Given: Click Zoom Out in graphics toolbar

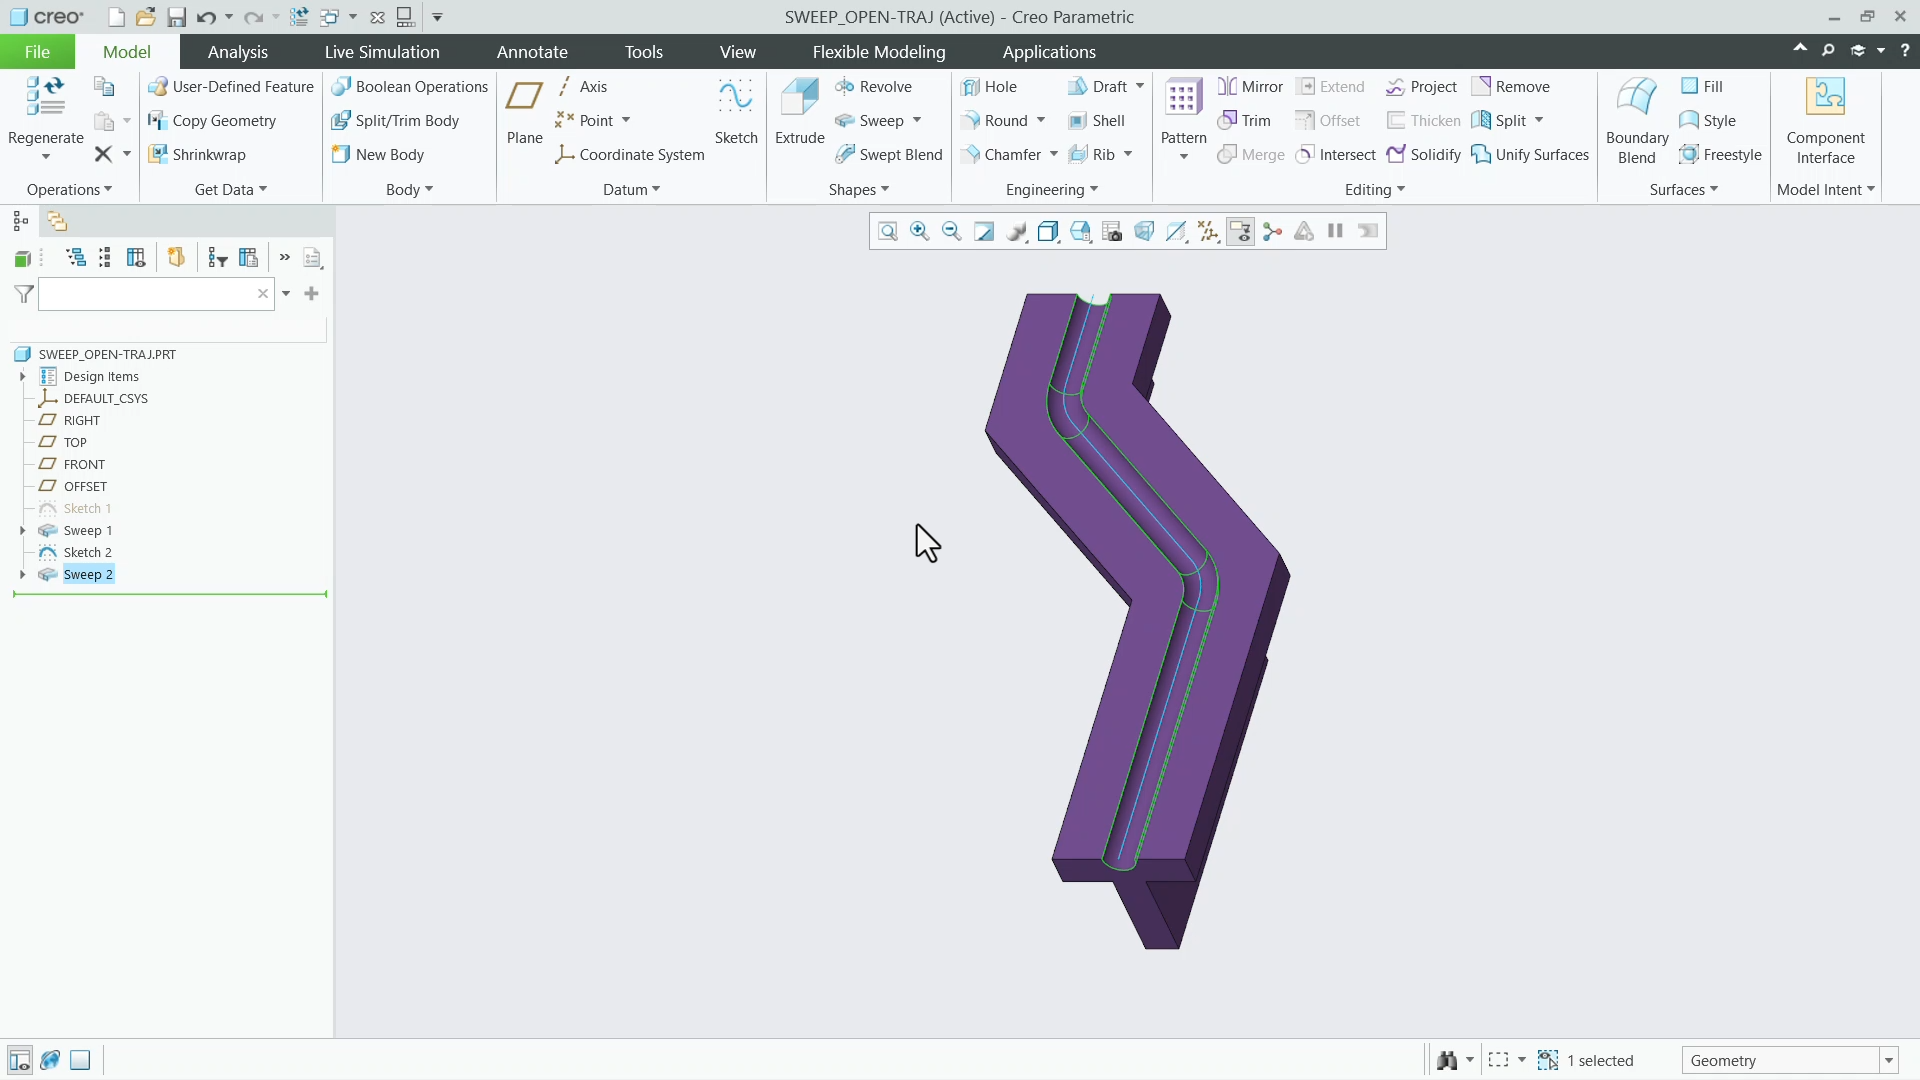Looking at the screenshot, I should click(952, 232).
